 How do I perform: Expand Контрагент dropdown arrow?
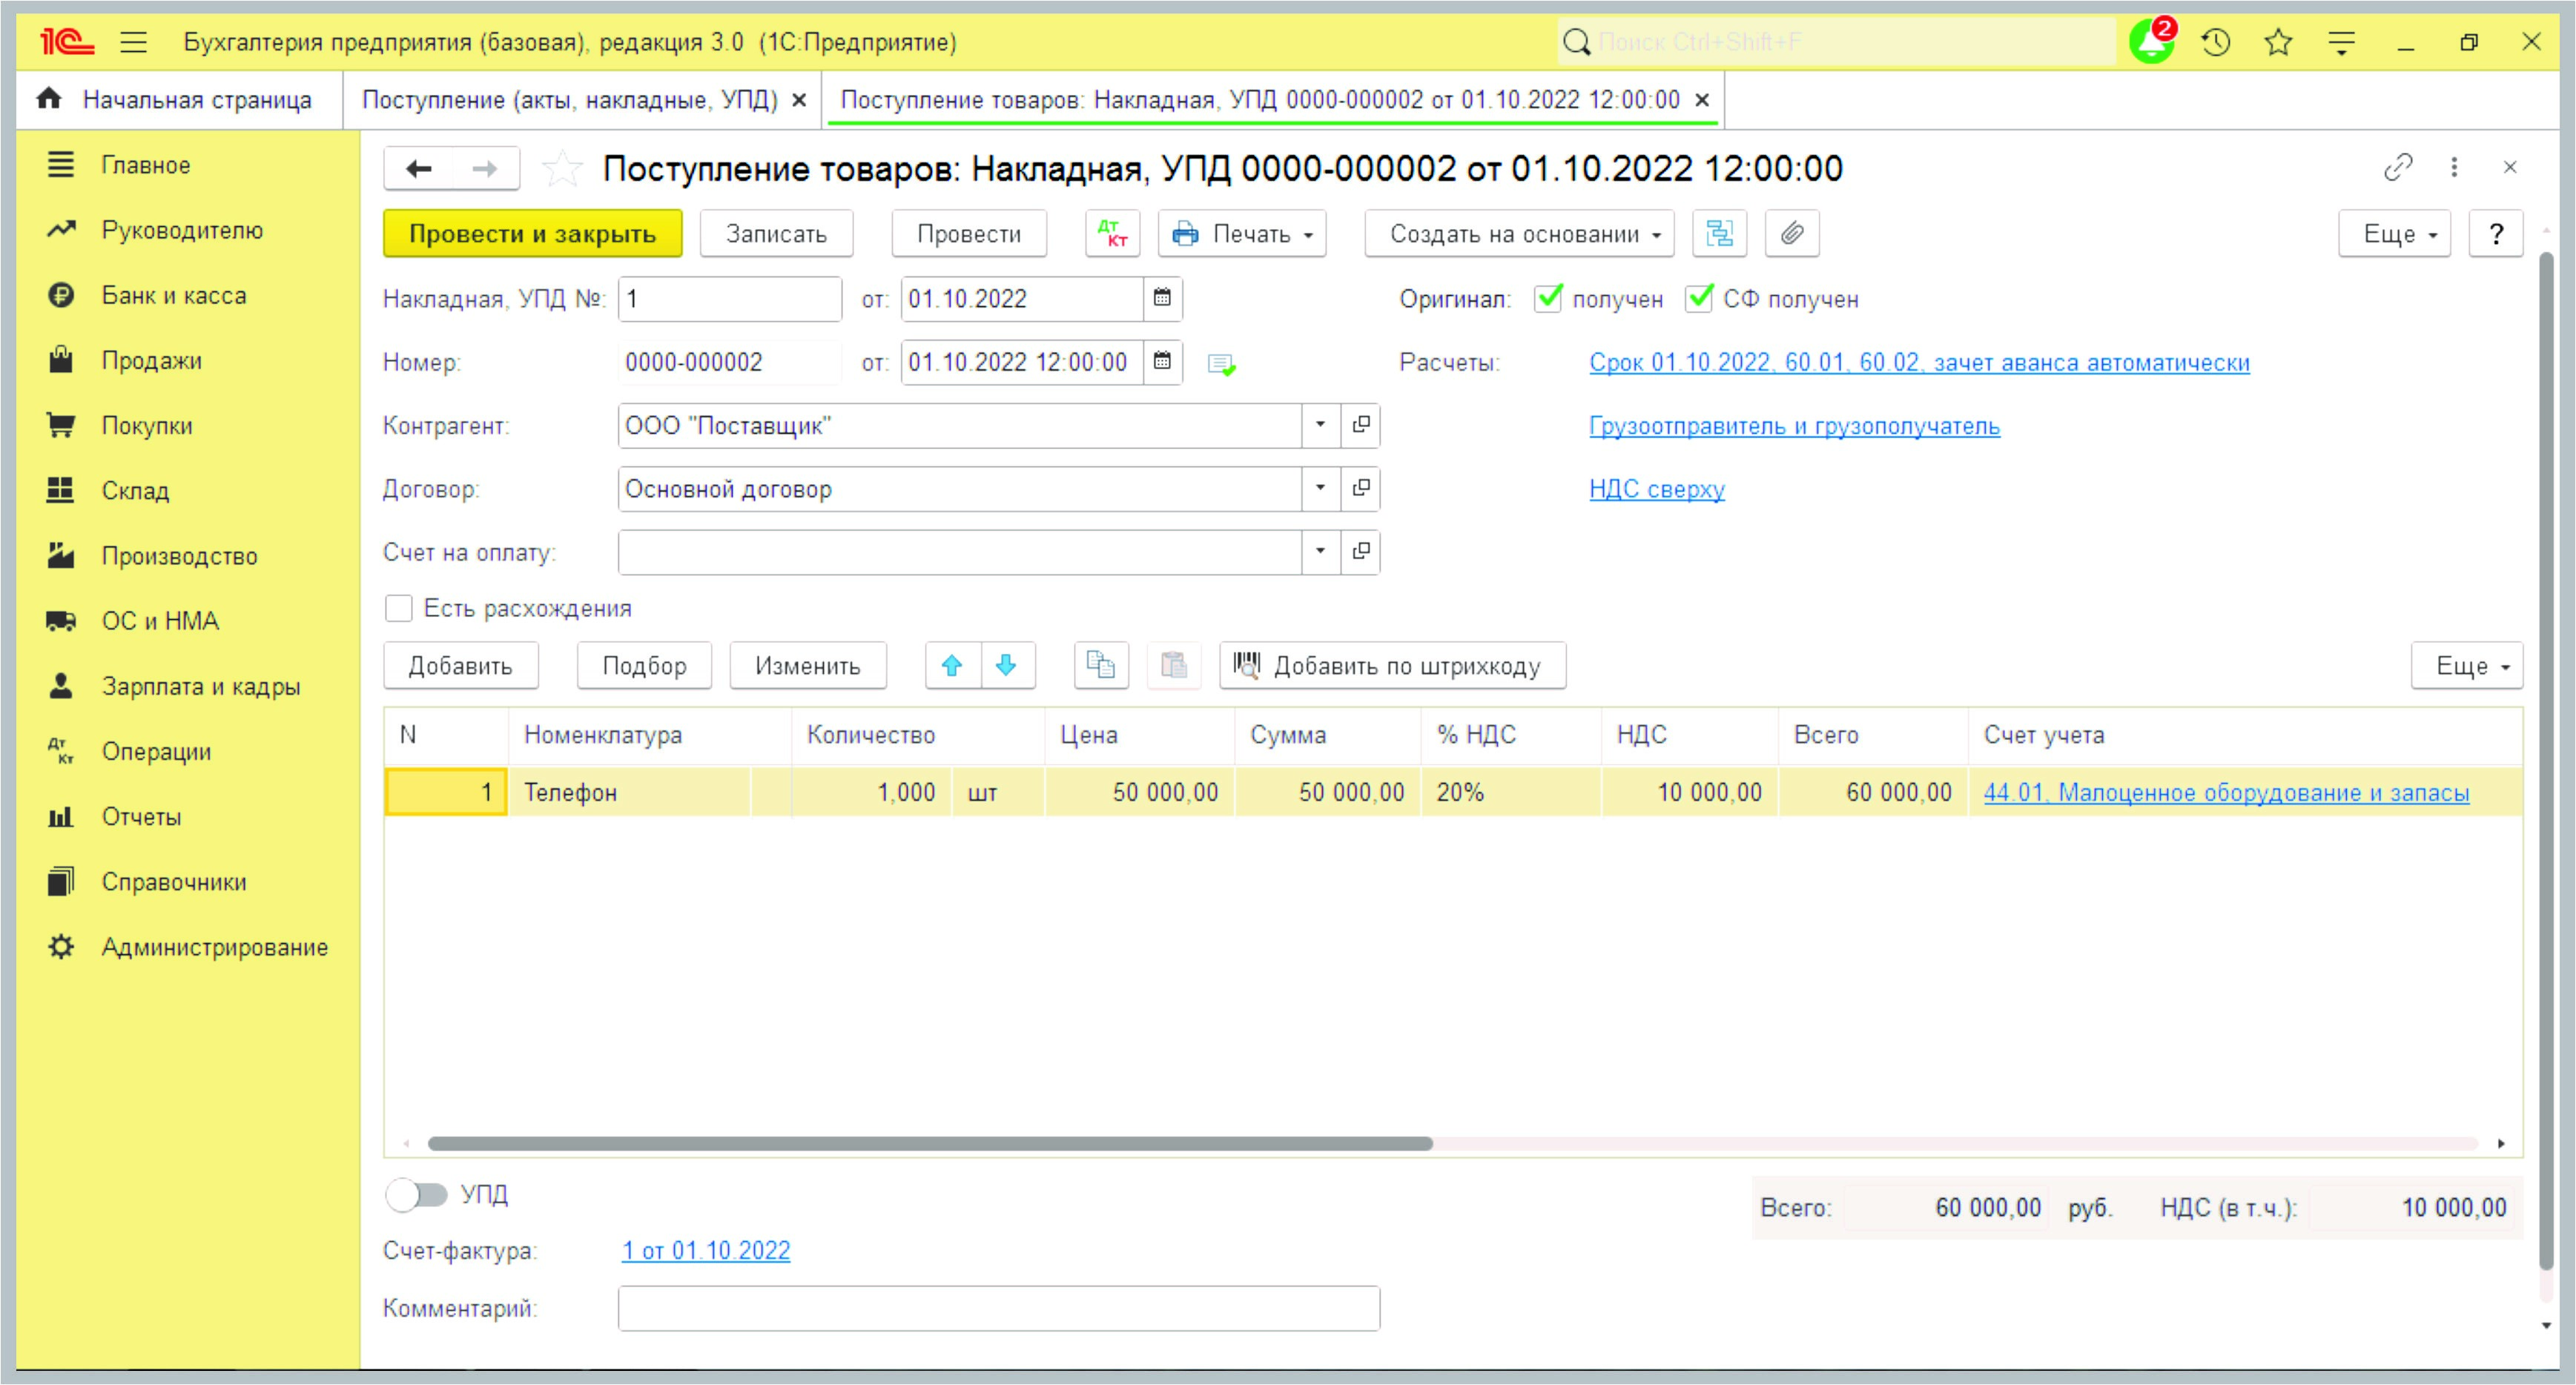coord(1320,425)
